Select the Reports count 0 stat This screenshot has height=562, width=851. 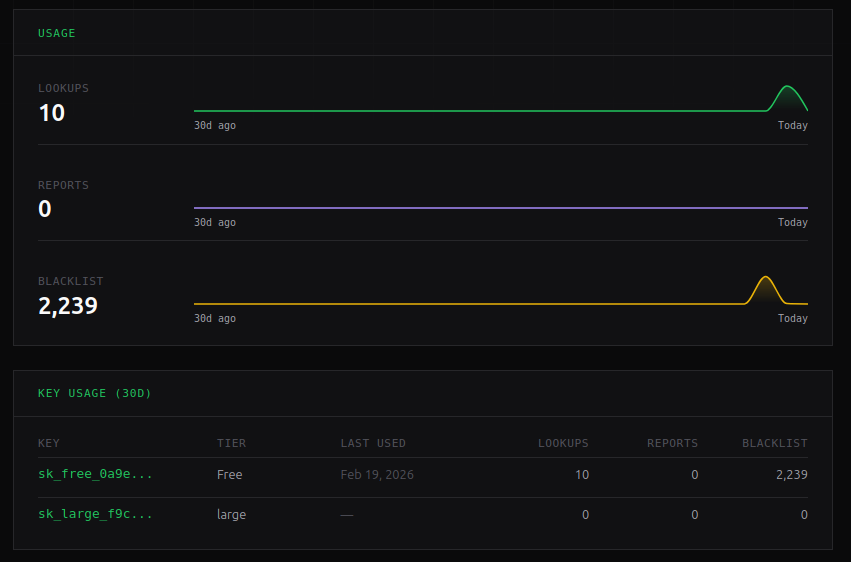(x=45, y=209)
